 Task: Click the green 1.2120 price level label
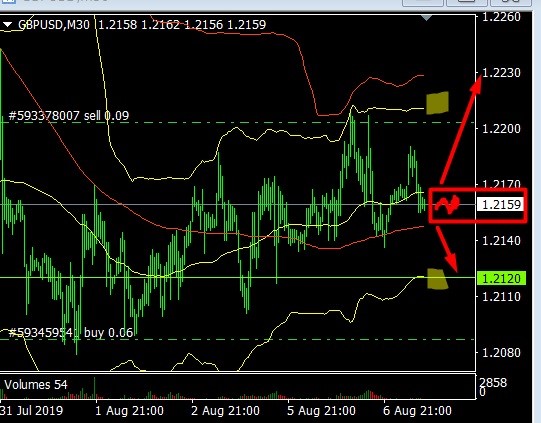(x=501, y=278)
